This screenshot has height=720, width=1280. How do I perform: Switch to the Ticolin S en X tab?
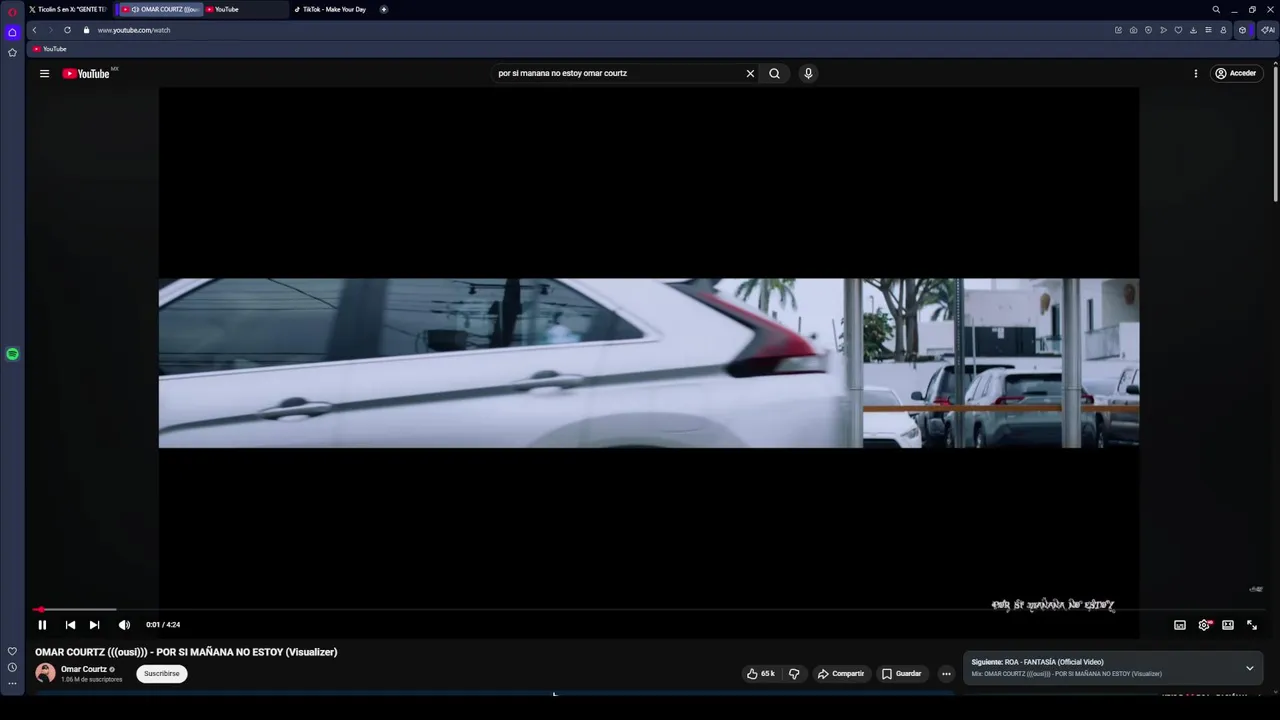click(67, 9)
